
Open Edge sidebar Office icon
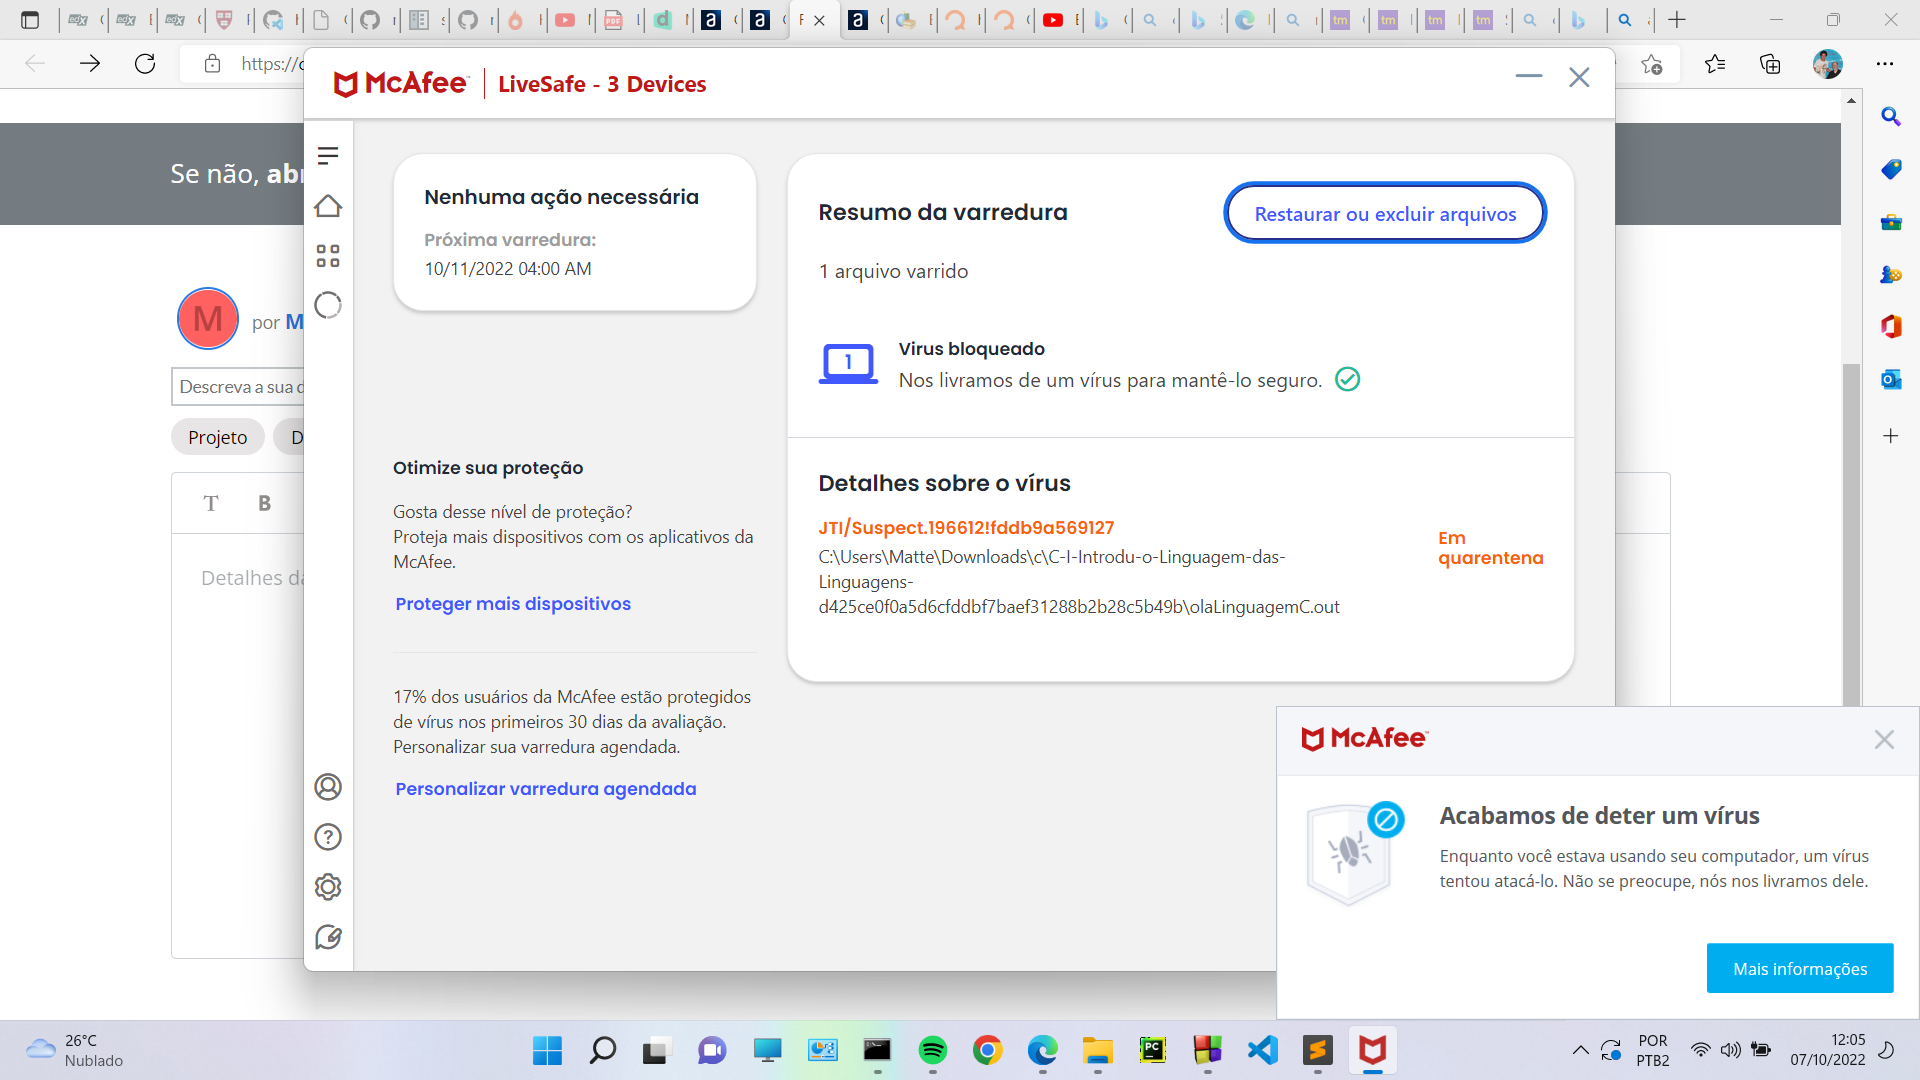1891,326
